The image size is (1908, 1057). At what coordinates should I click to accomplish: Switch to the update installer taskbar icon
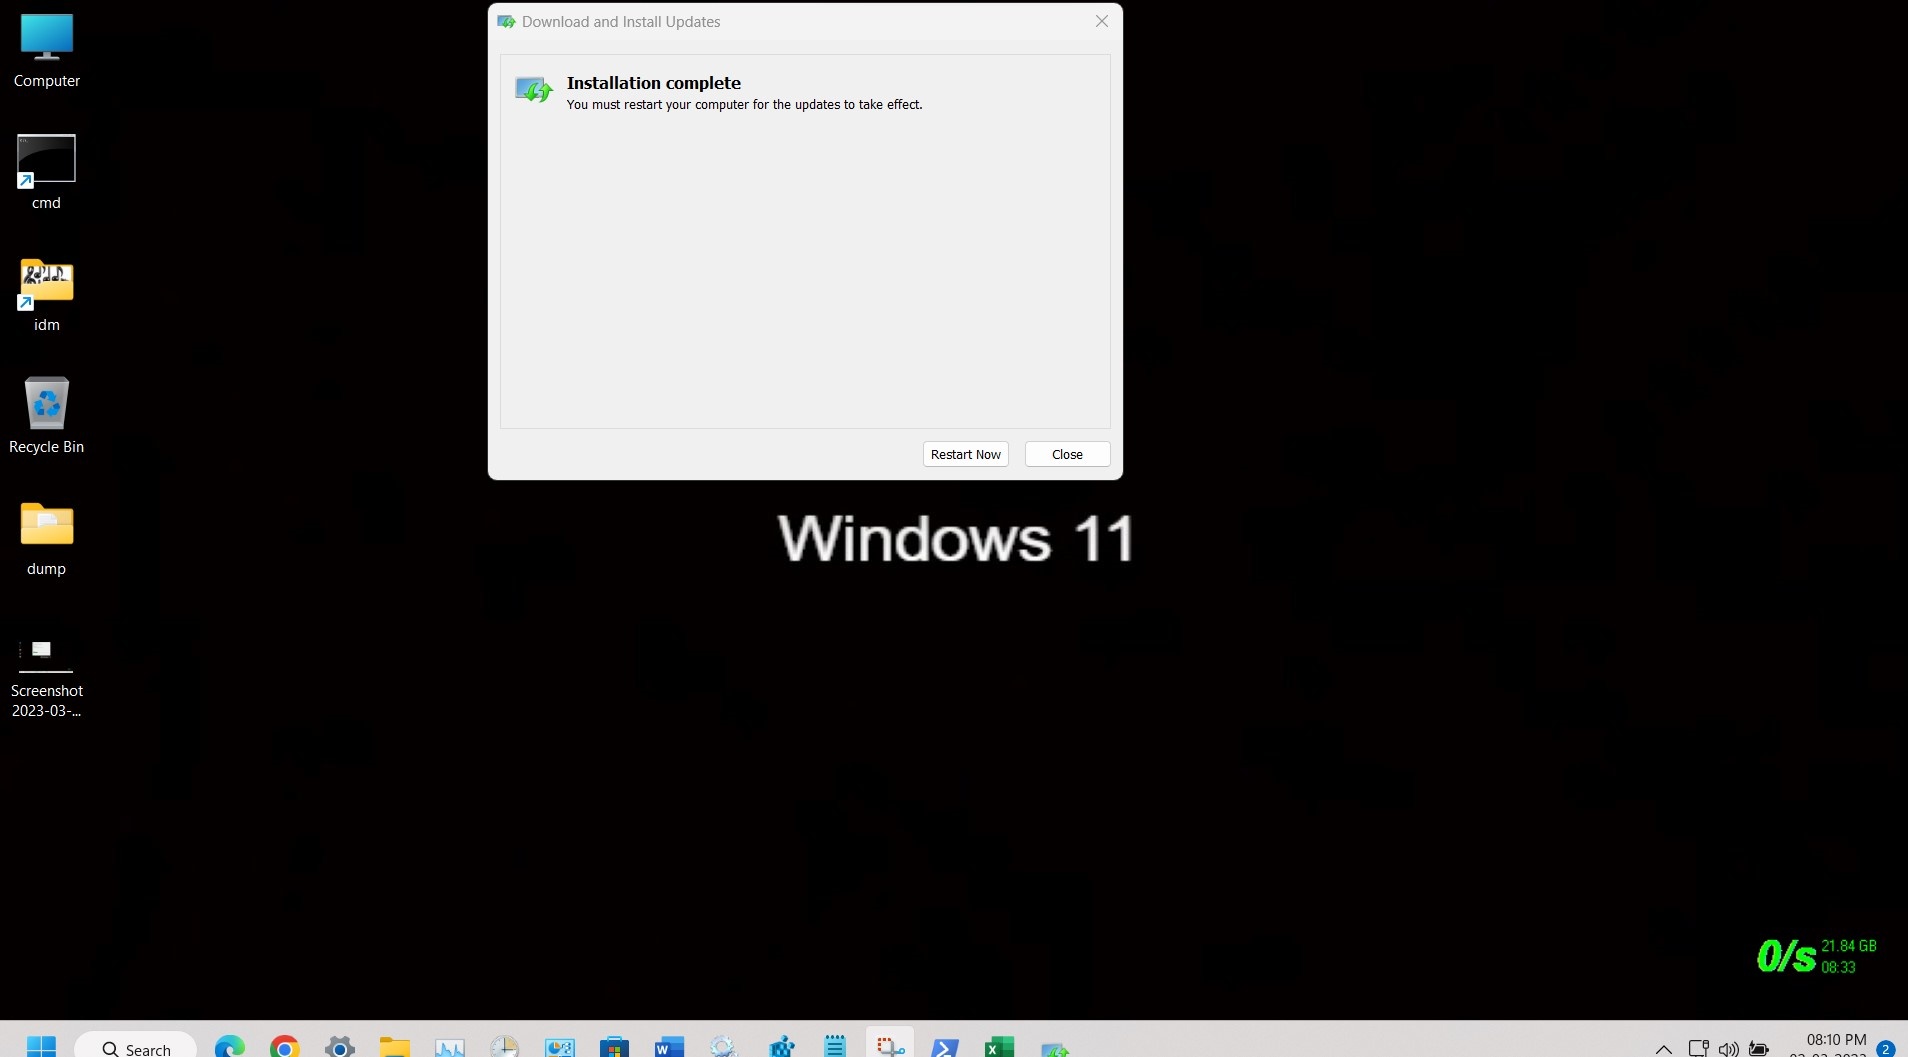pyautogui.click(x=1055, y=1047)
